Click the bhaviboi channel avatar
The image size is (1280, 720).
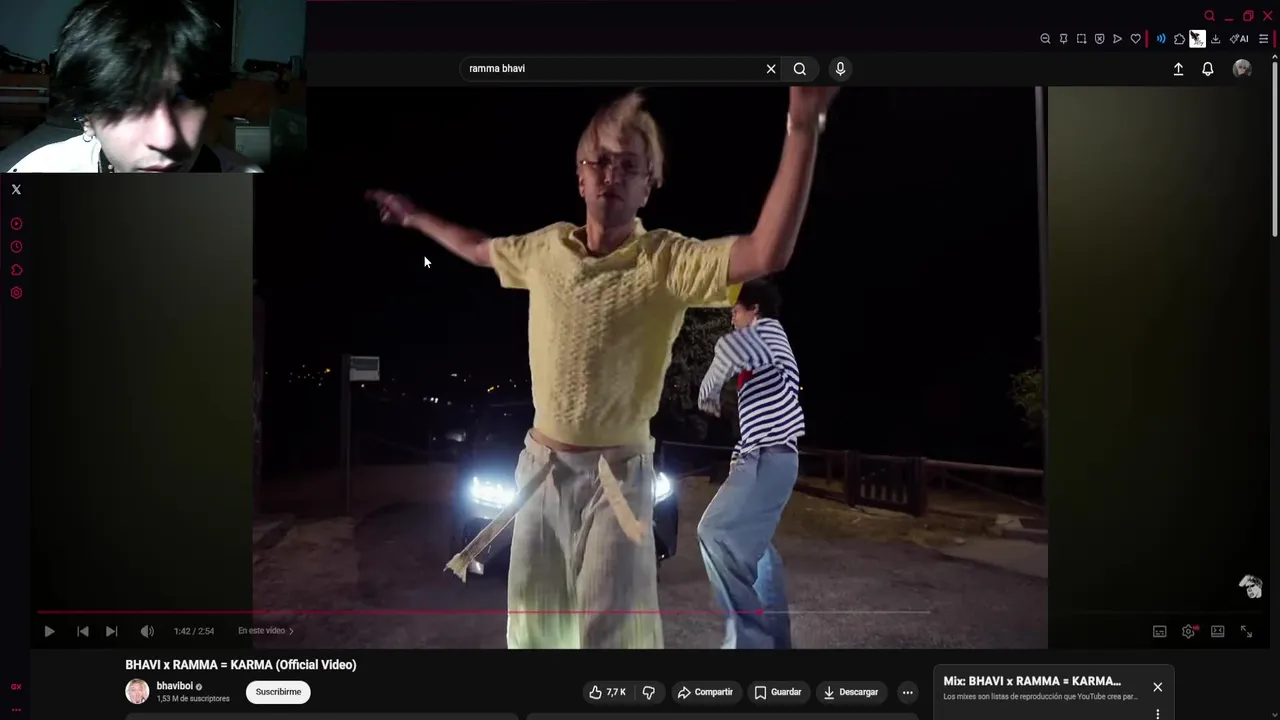137,691
